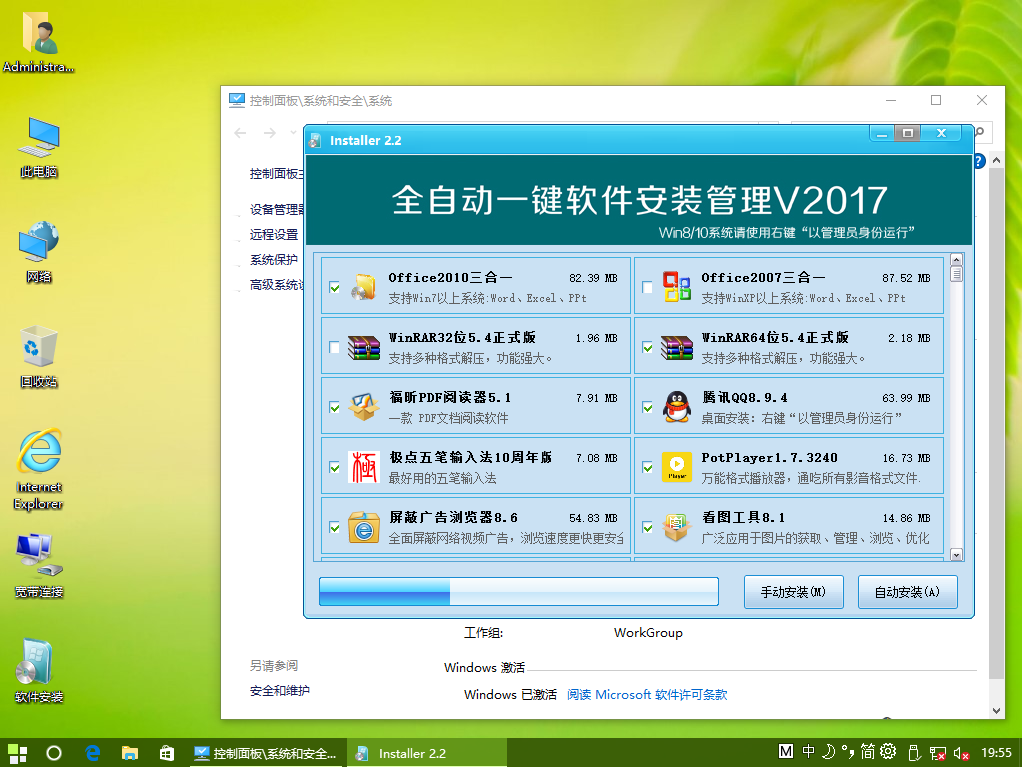Viewport: 1022px width, 767px height.
Task: Click the 屏蔽广告浏览器 icon
Action: click(364, 527)
